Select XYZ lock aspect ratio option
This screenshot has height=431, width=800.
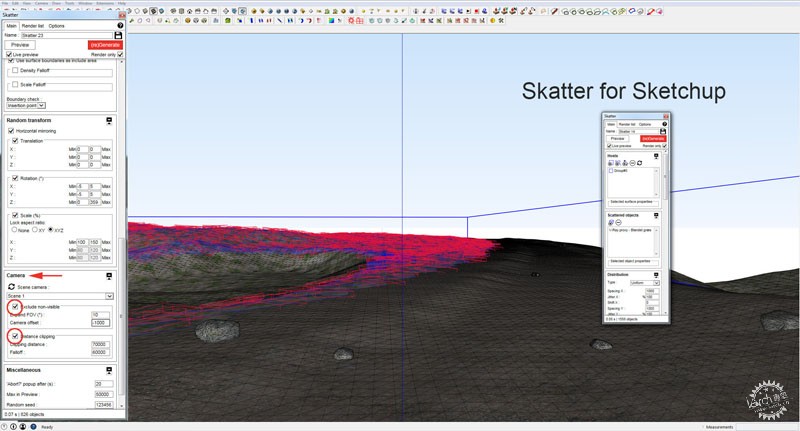click(x=51, y=230)
